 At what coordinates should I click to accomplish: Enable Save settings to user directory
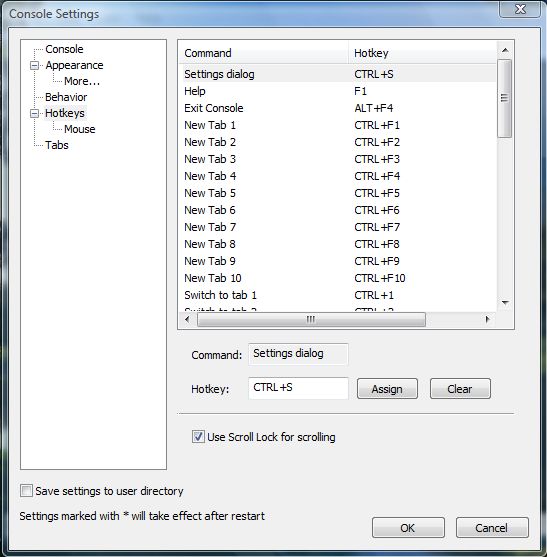(x=26, y=491)
